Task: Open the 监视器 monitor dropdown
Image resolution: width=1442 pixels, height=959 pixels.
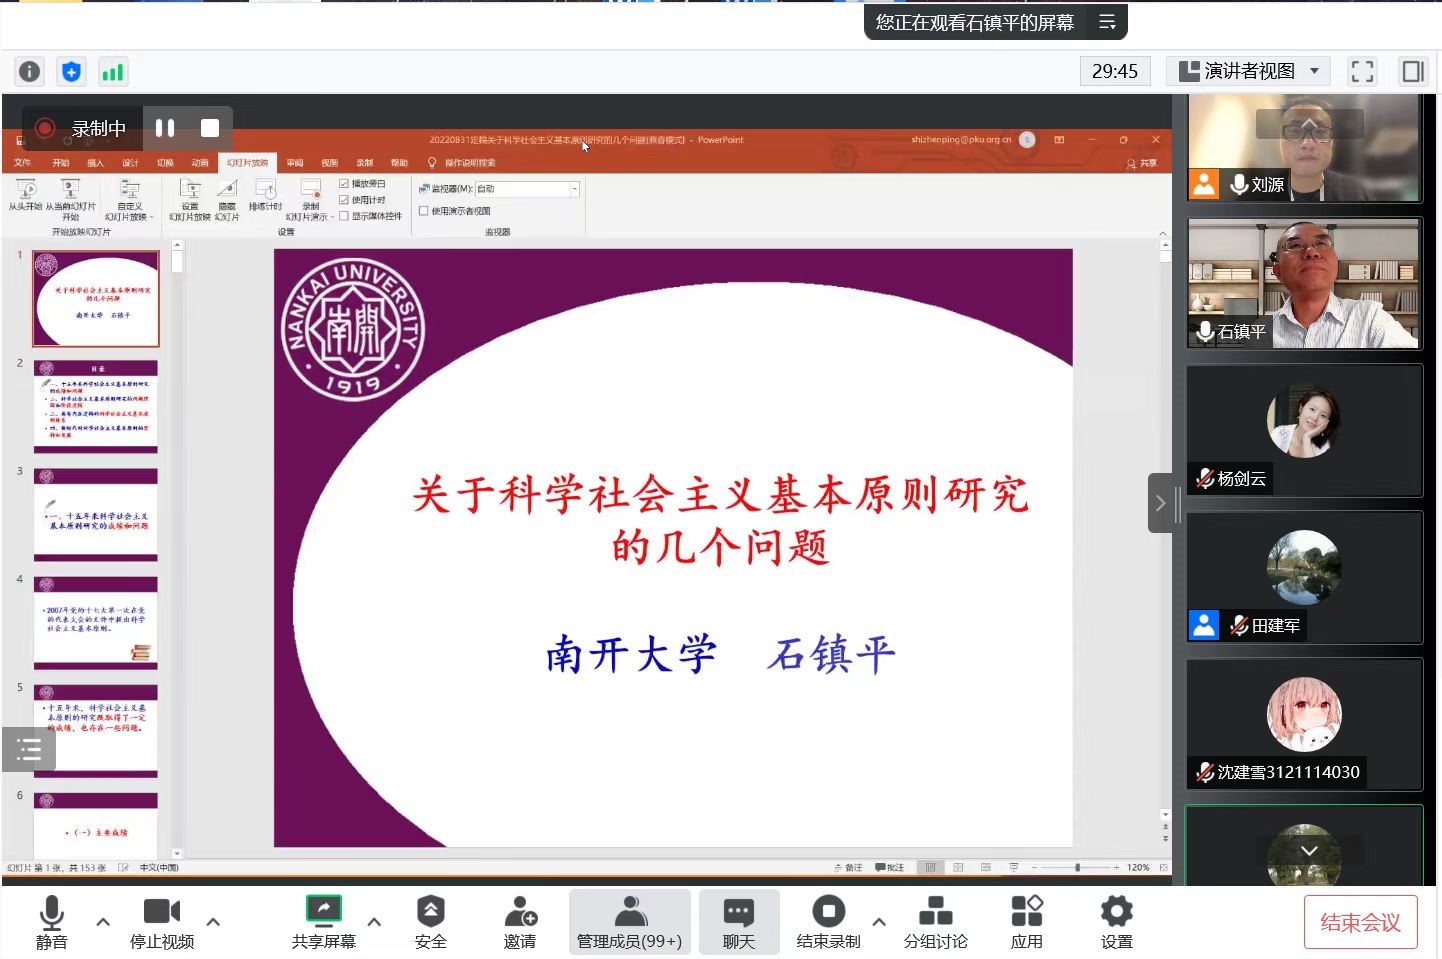Action: tap(574, 189)
